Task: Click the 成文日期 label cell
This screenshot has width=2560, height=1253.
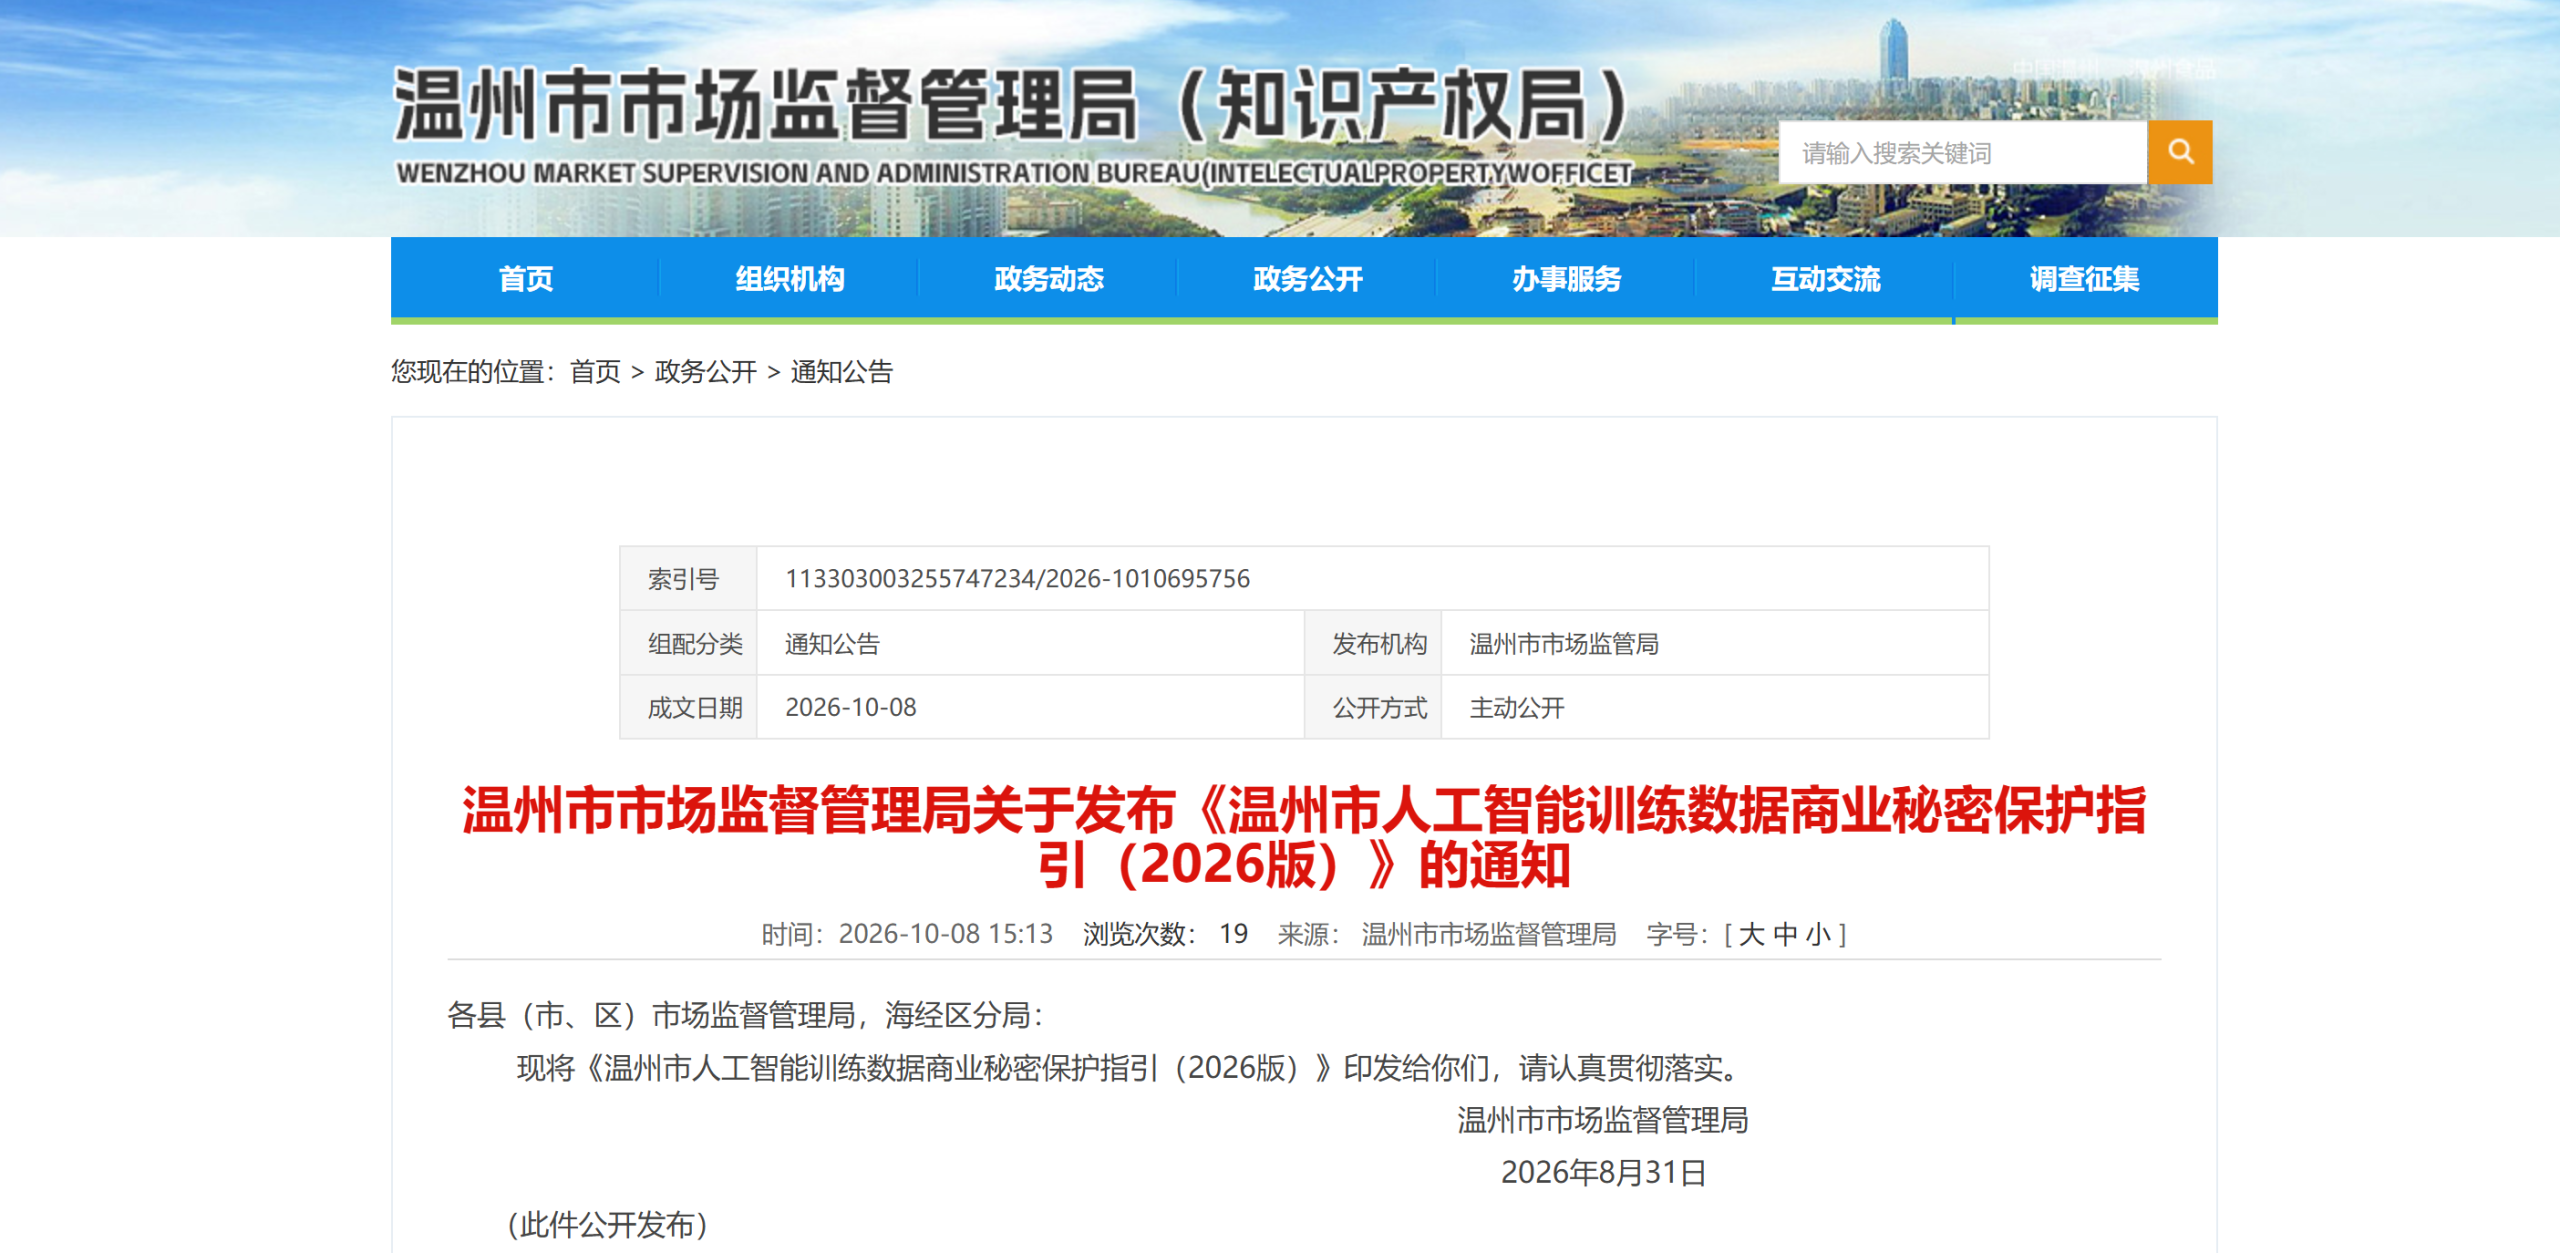Action: coord(688,707)
